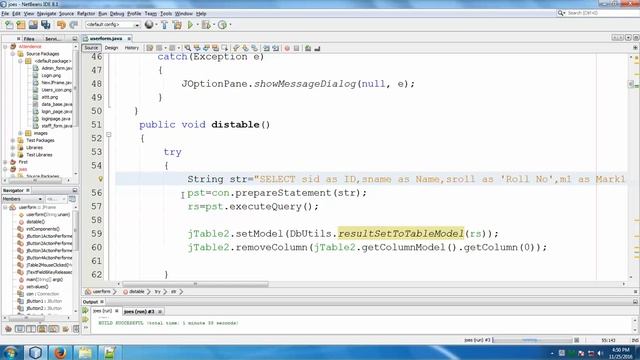Open the Debug Project dropdown arrow

tap(213, 25)
